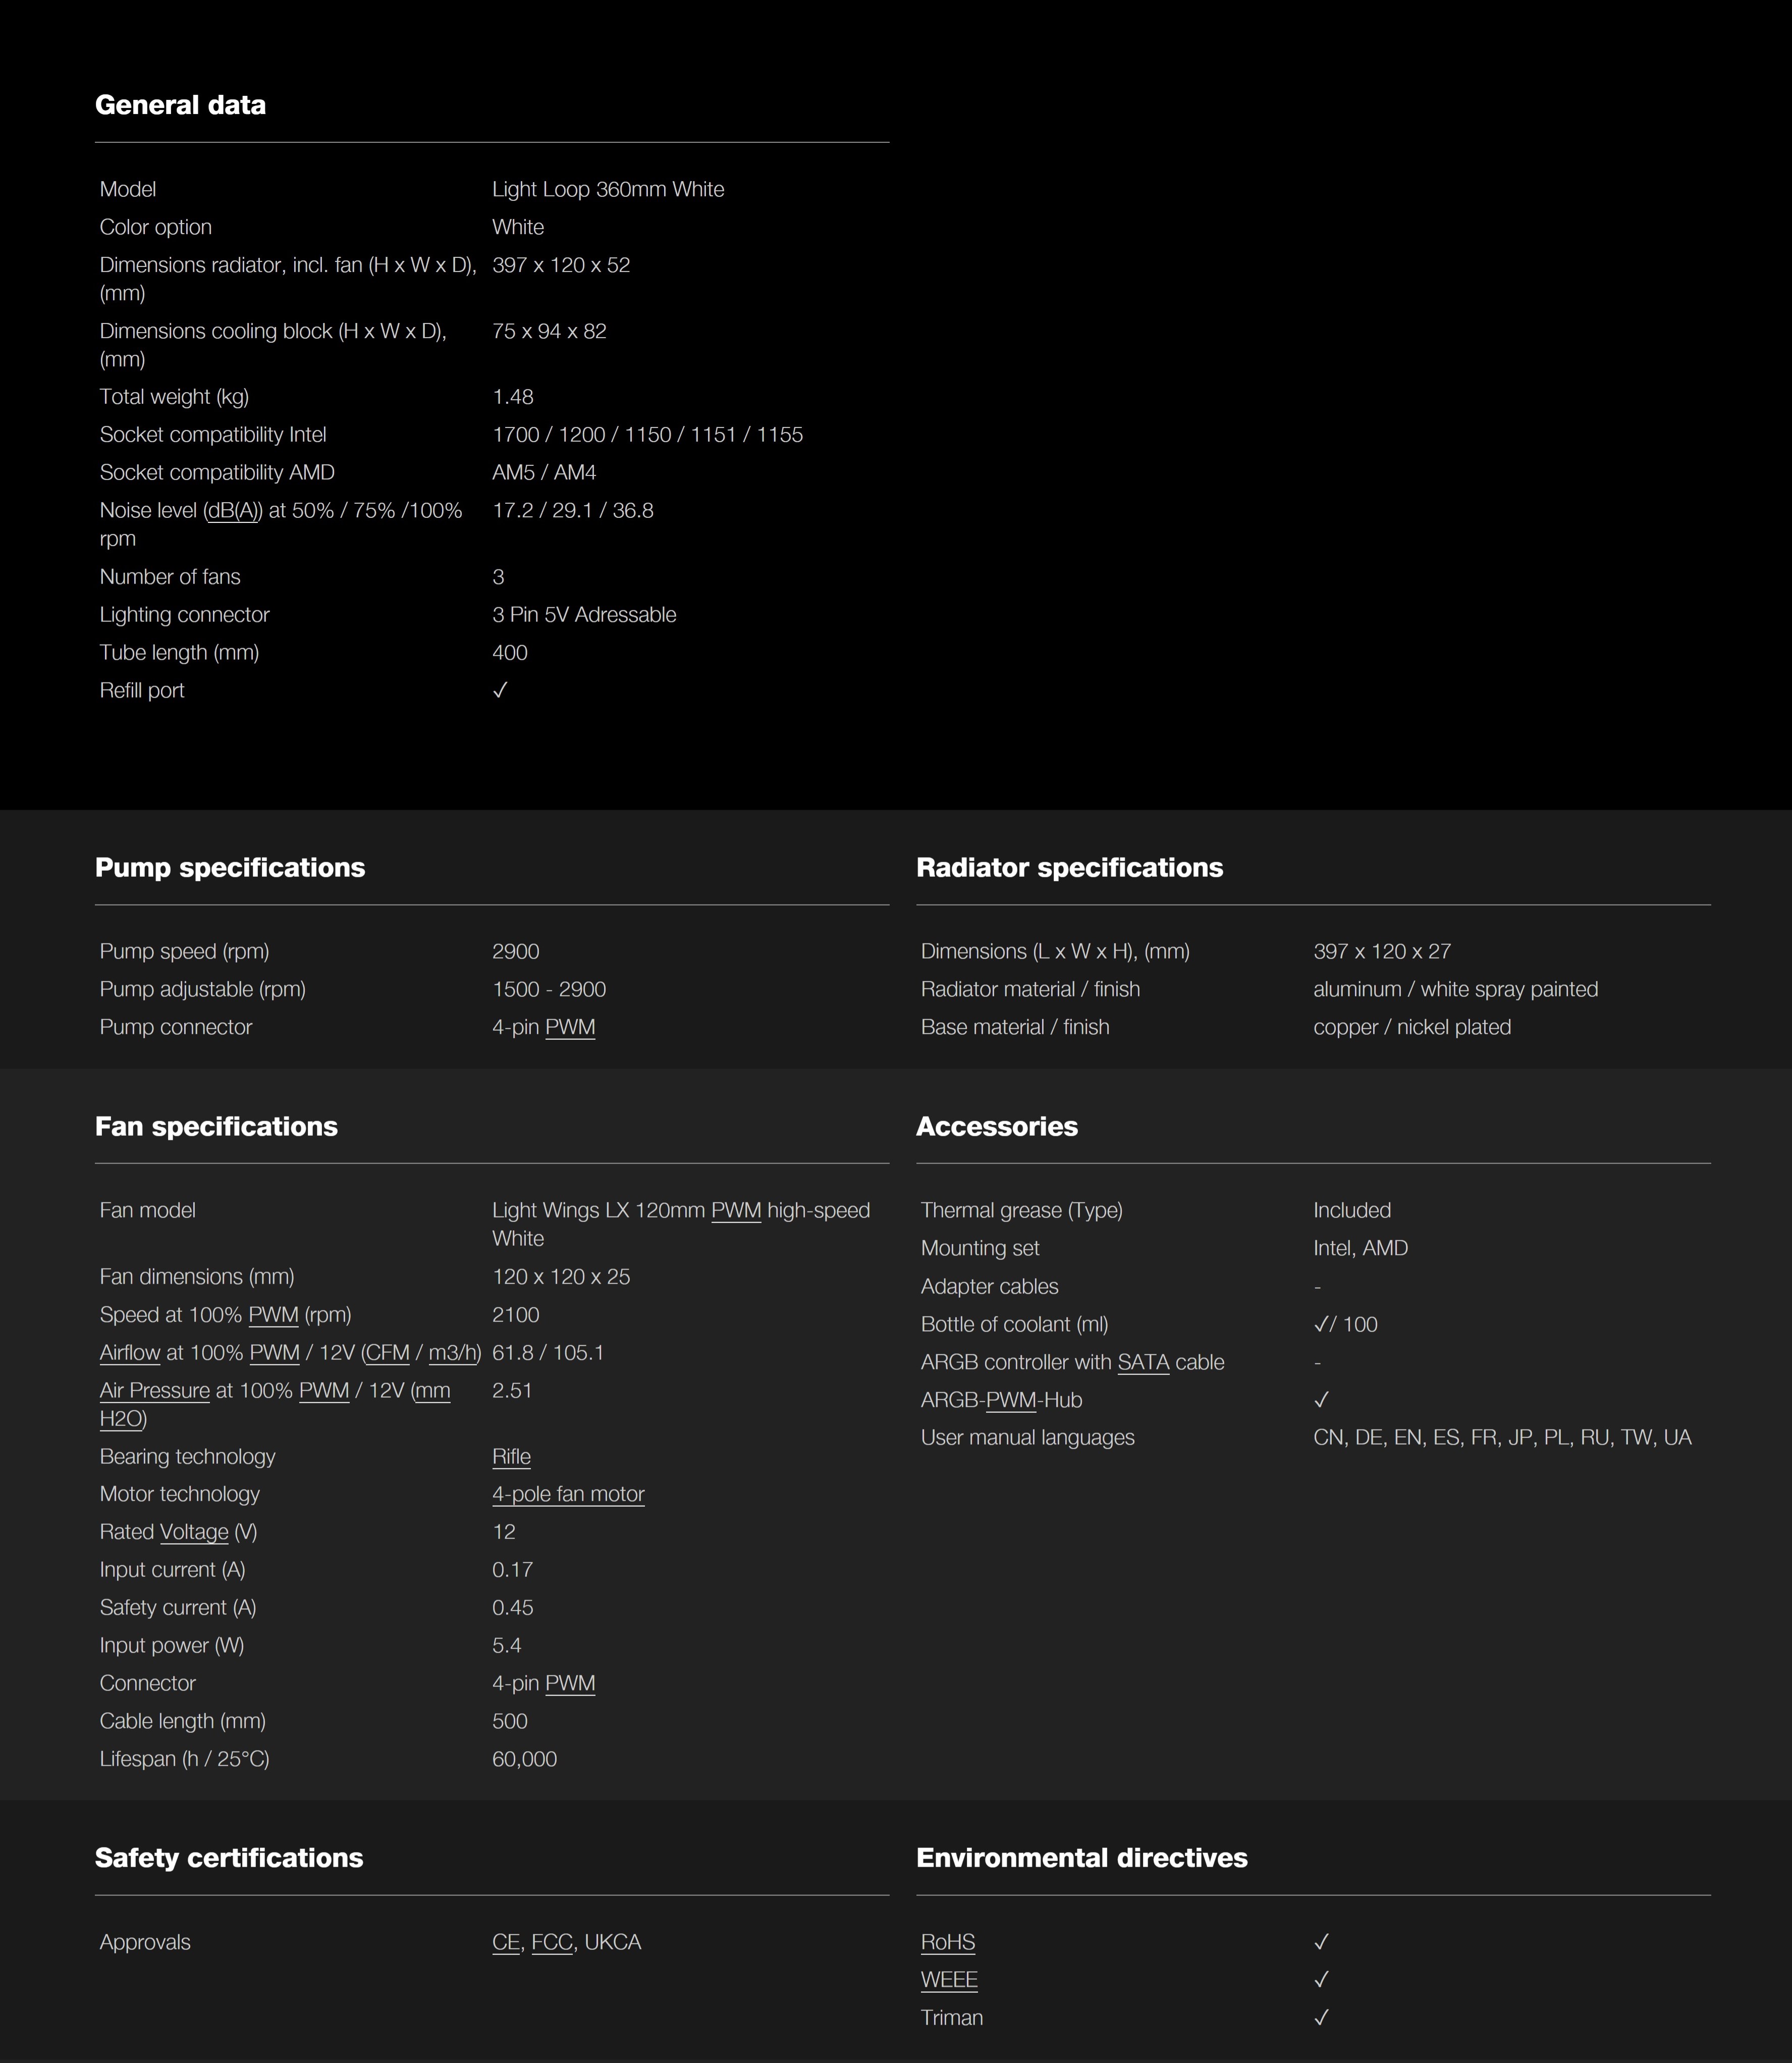
Task: Select the Fan specifications heading
Action: tap(216, 1127)
